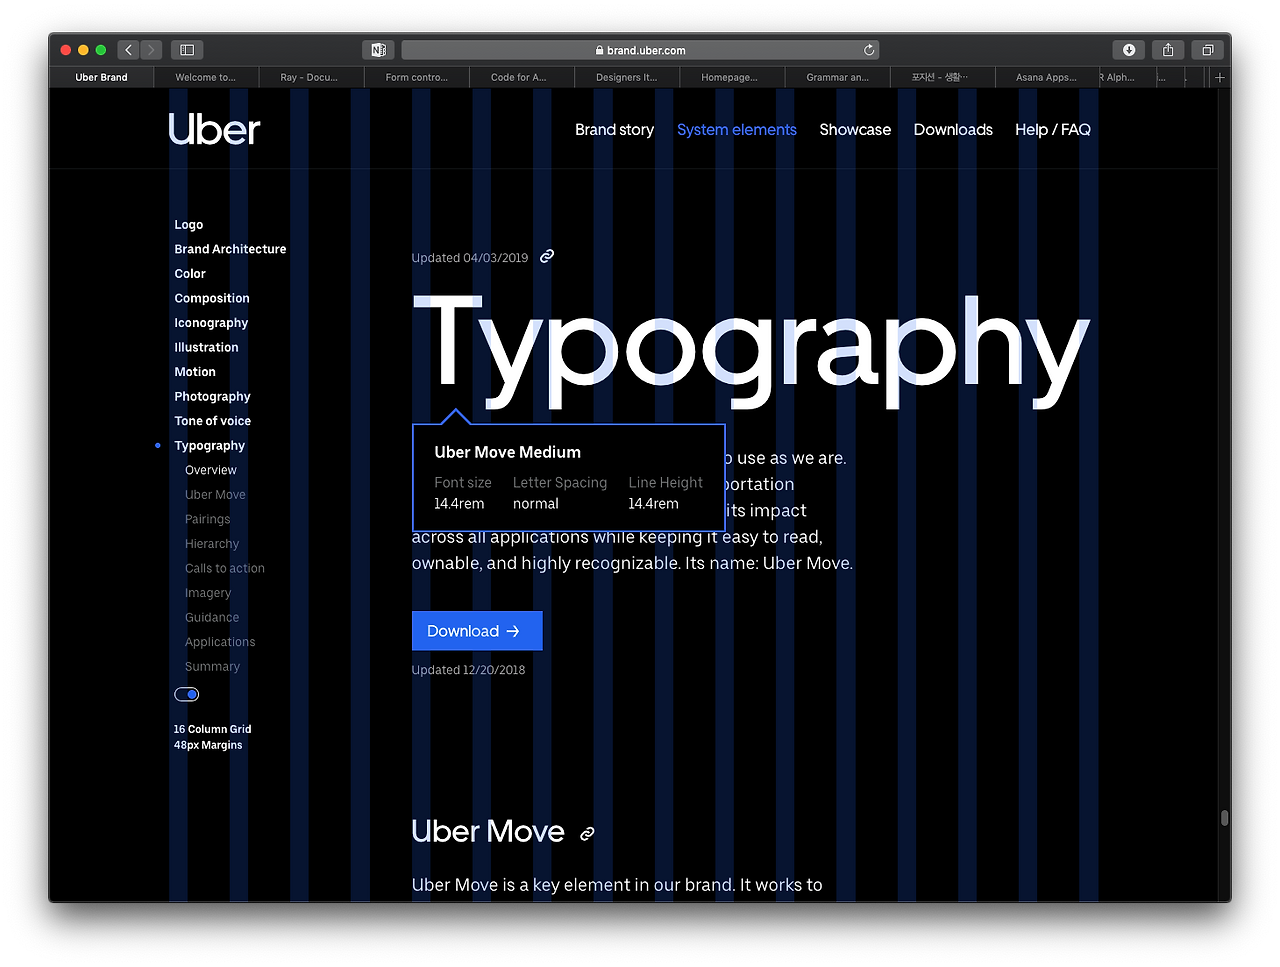
Task: Copy the anchor link beside Updated 04/03/2019
Action: coord(547,257)
